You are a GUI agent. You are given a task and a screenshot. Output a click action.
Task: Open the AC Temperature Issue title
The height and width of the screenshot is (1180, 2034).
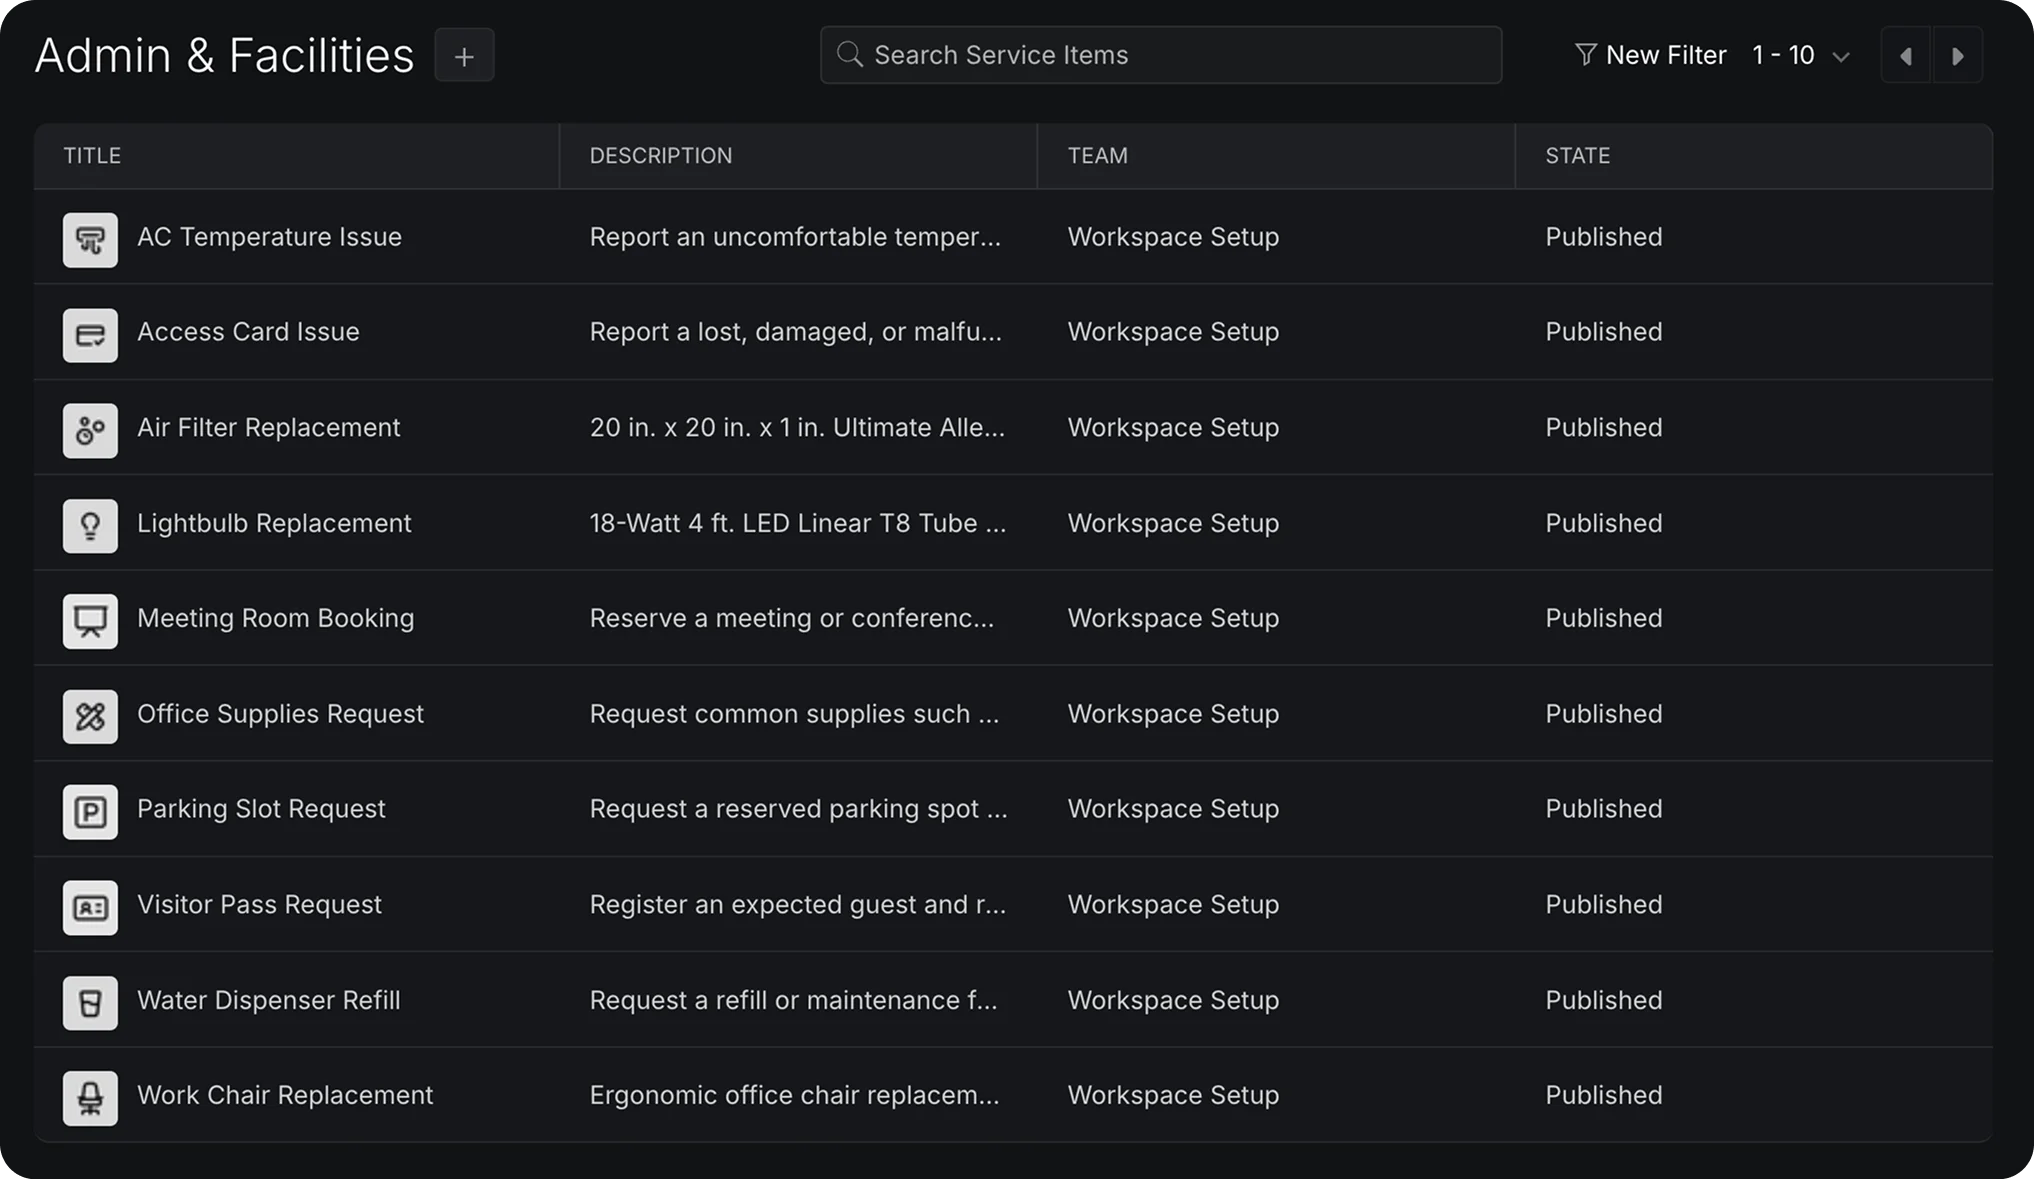(269, 237)
